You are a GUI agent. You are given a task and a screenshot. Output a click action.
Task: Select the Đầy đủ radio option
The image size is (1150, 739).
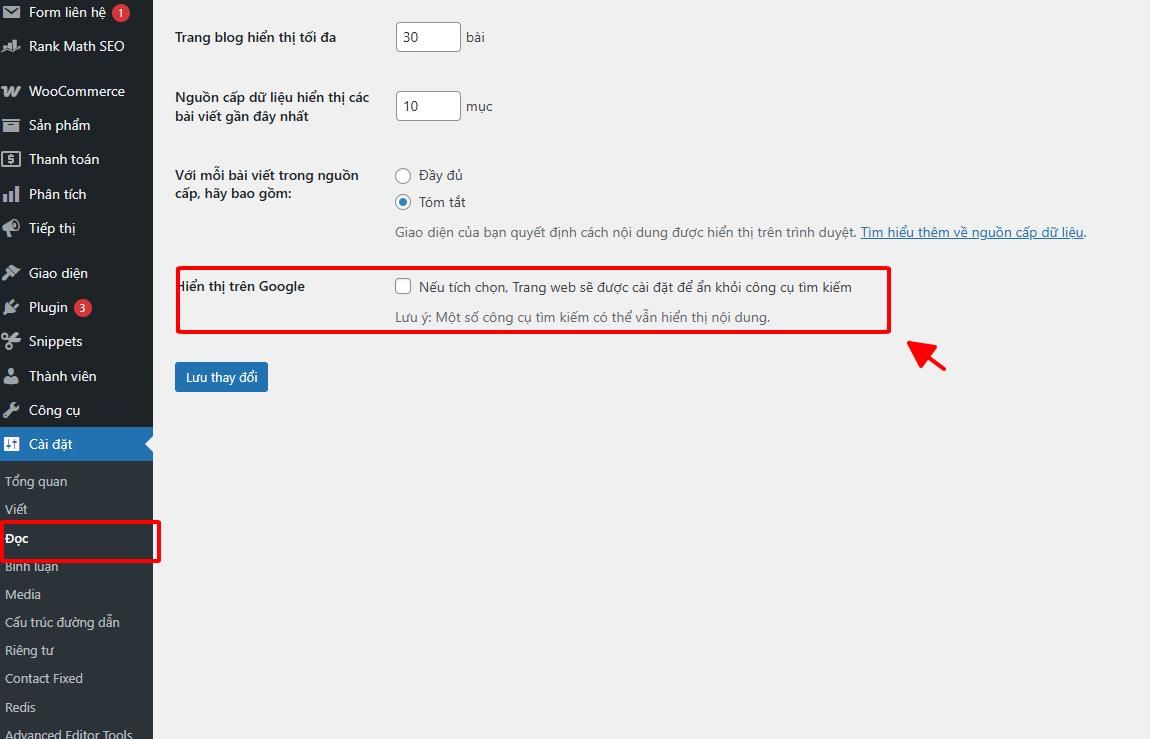(x=403, y=176)
